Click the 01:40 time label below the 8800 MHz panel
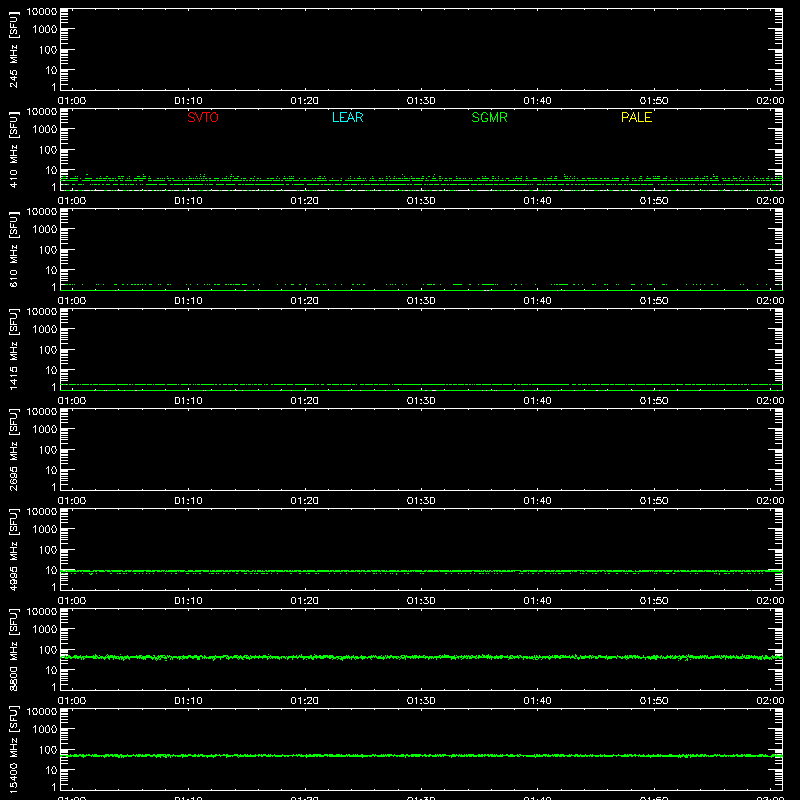This screenshot has height=800, width=800. pos(537,701)
